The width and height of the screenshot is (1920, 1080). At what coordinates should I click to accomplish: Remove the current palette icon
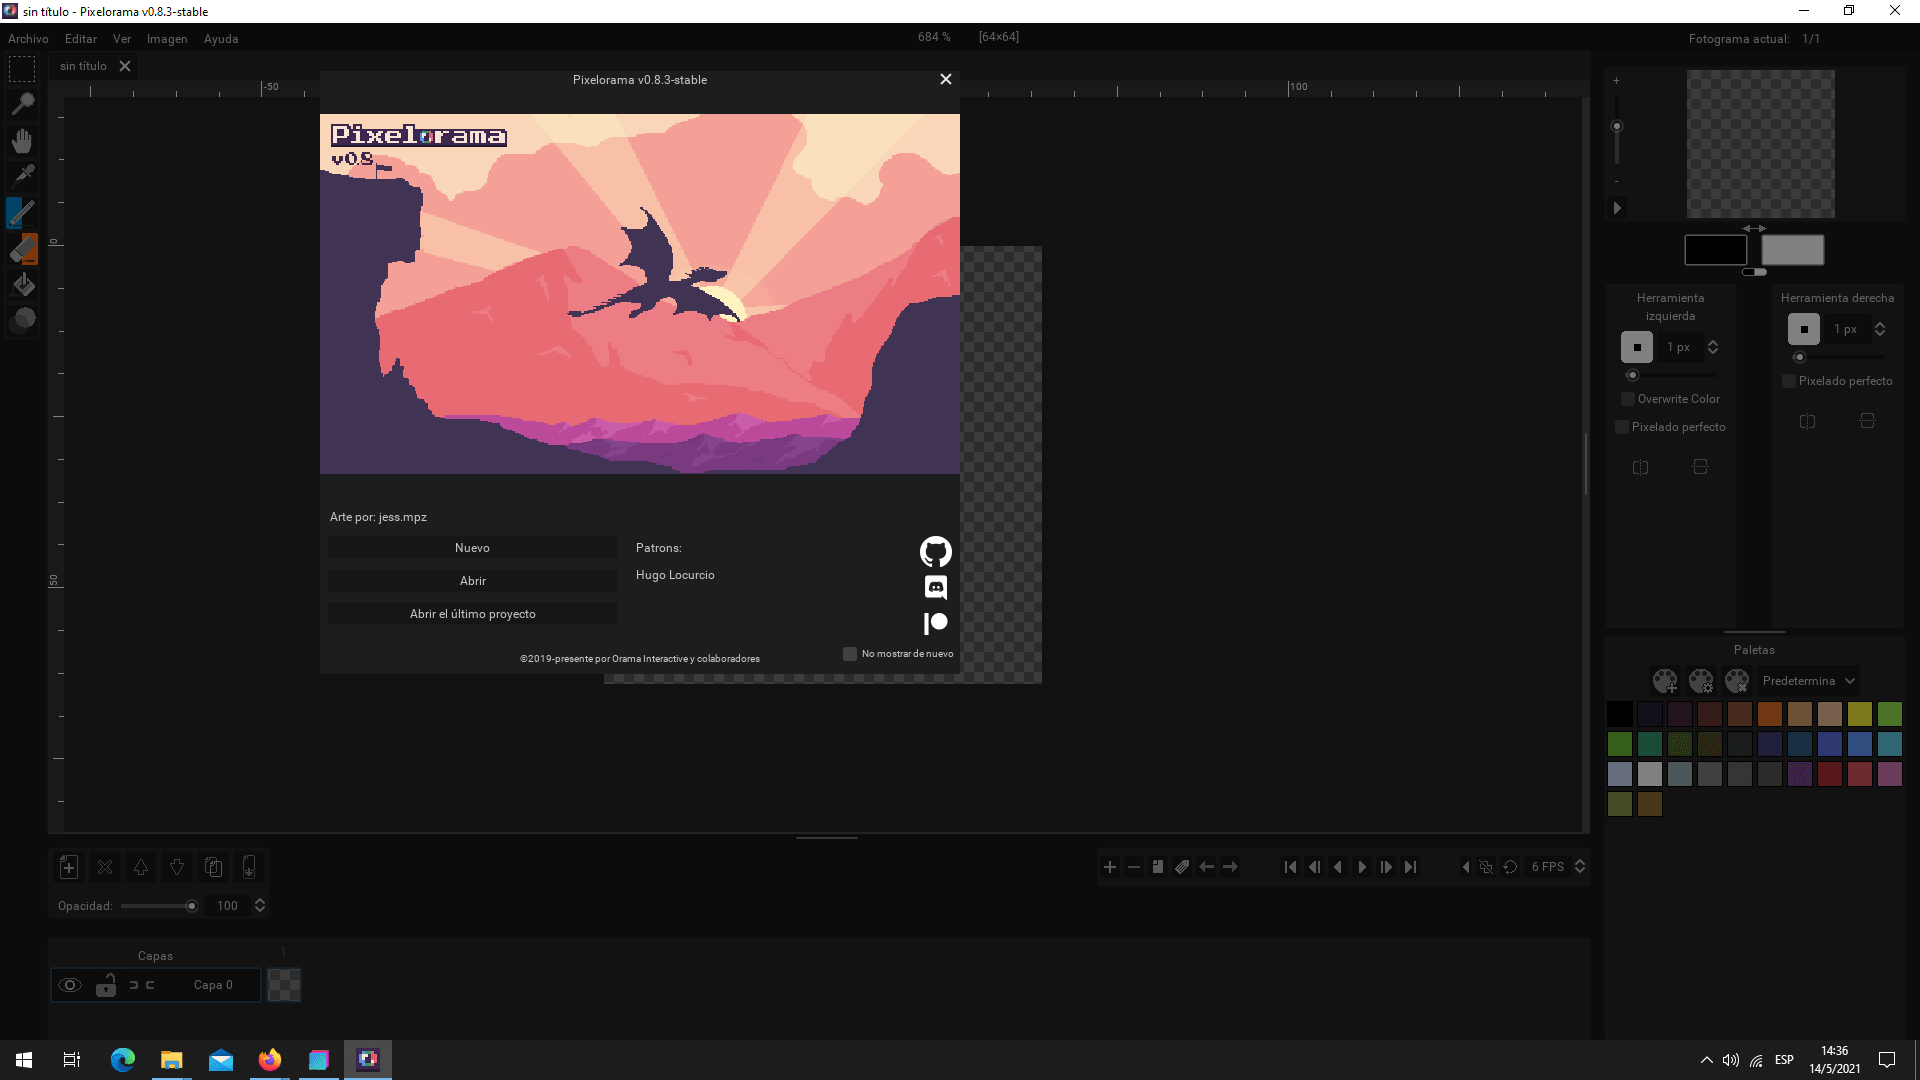click(x=1737, y=681)
